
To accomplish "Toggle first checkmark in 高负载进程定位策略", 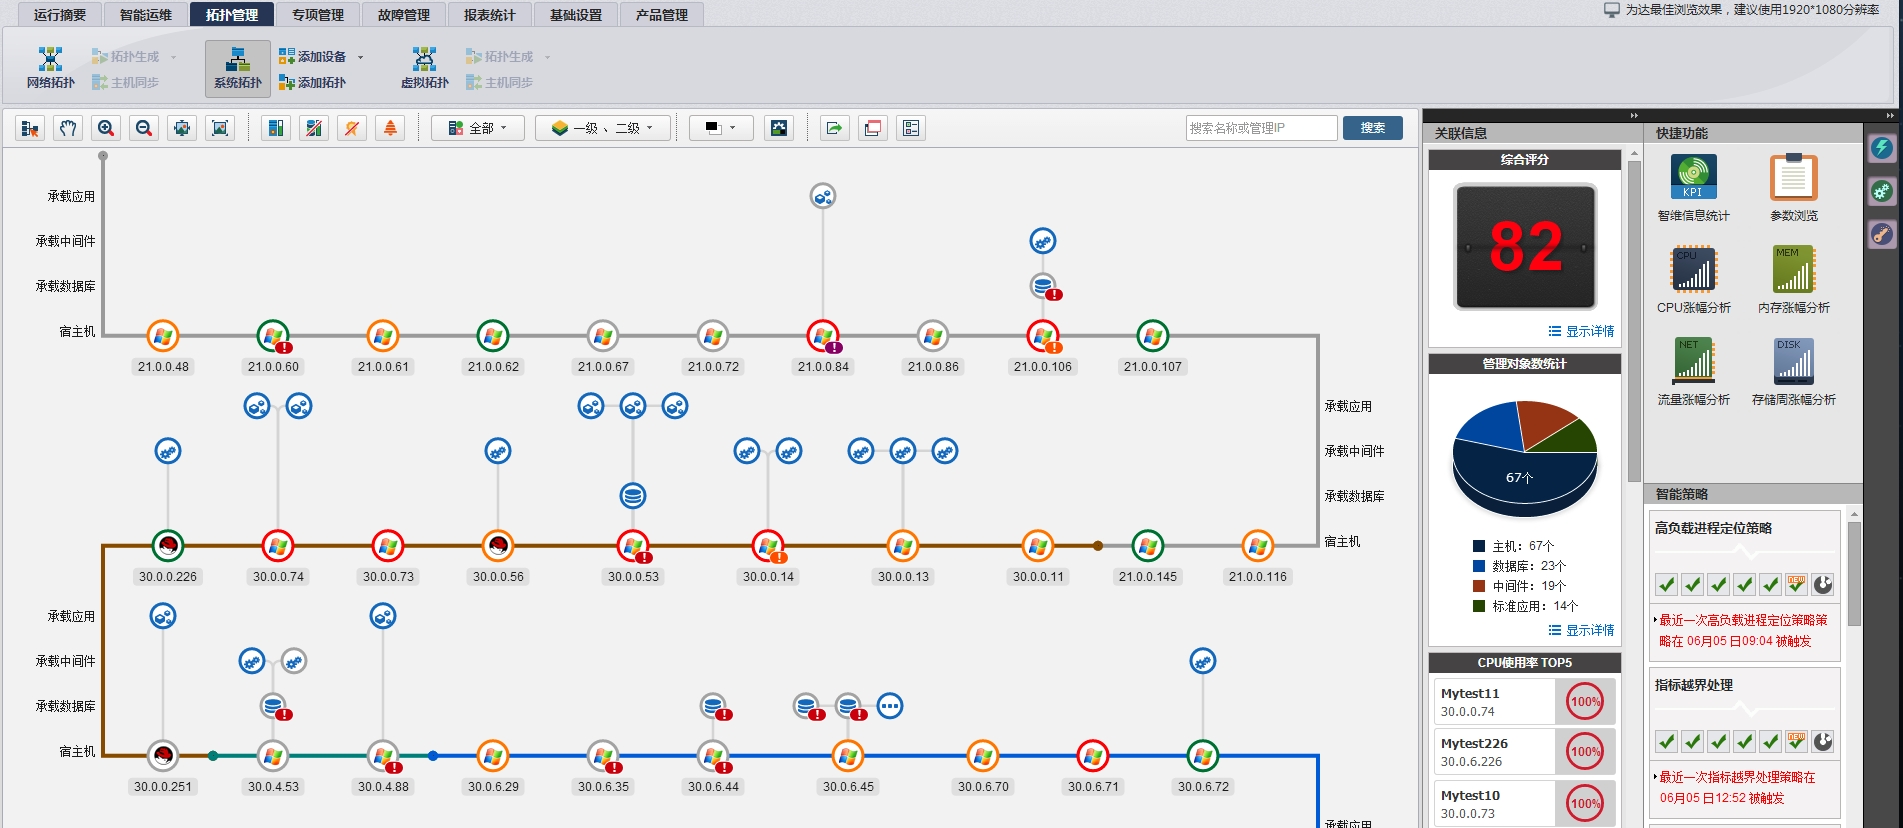I will click(1666, 584).
